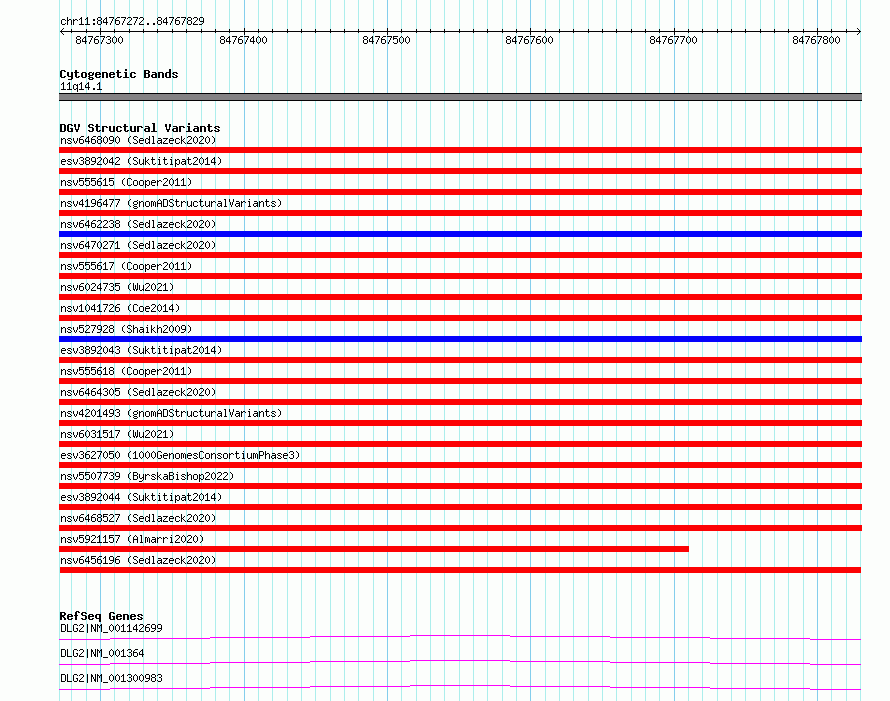890x701 pixels.
Task: Open nsv4196477 (gnomADStructuralVariants) entry
Action: point(171,203)
